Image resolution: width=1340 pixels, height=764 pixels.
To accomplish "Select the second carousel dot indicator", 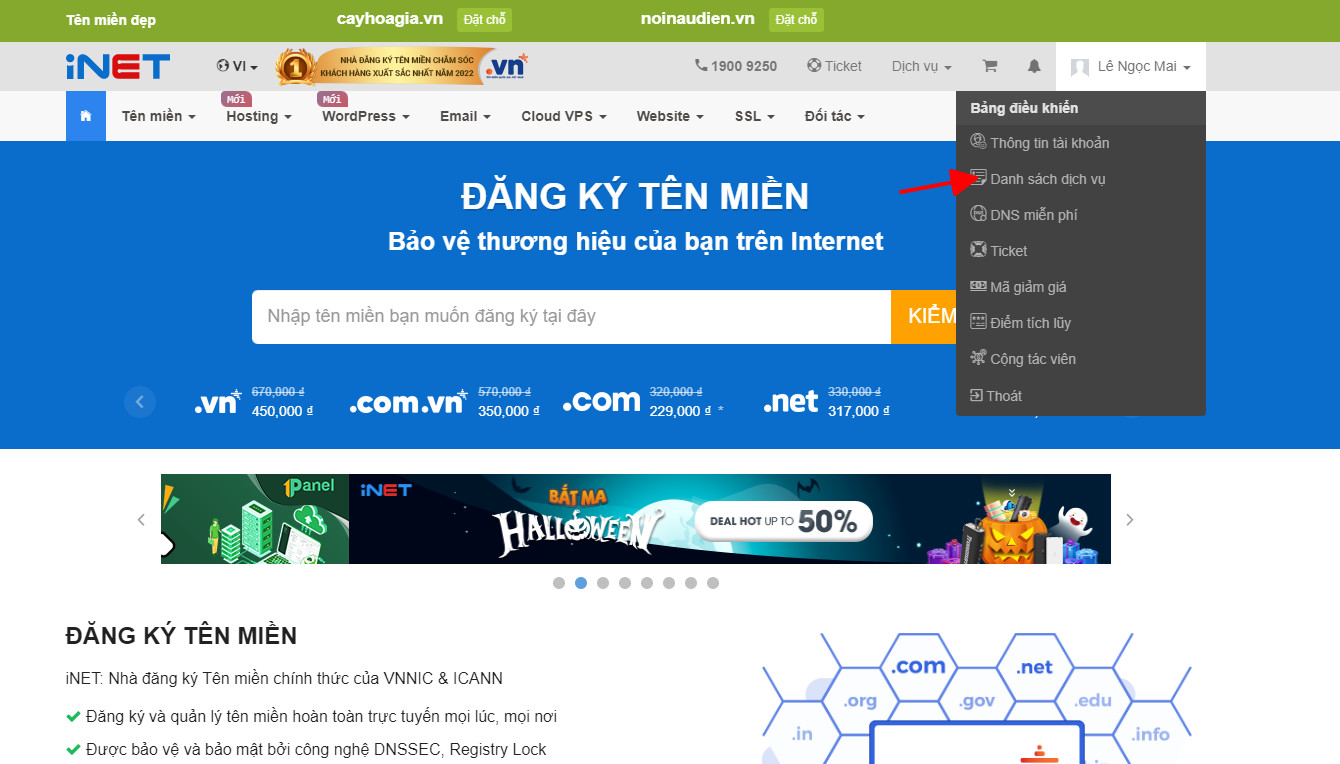I will coord(582,581).
